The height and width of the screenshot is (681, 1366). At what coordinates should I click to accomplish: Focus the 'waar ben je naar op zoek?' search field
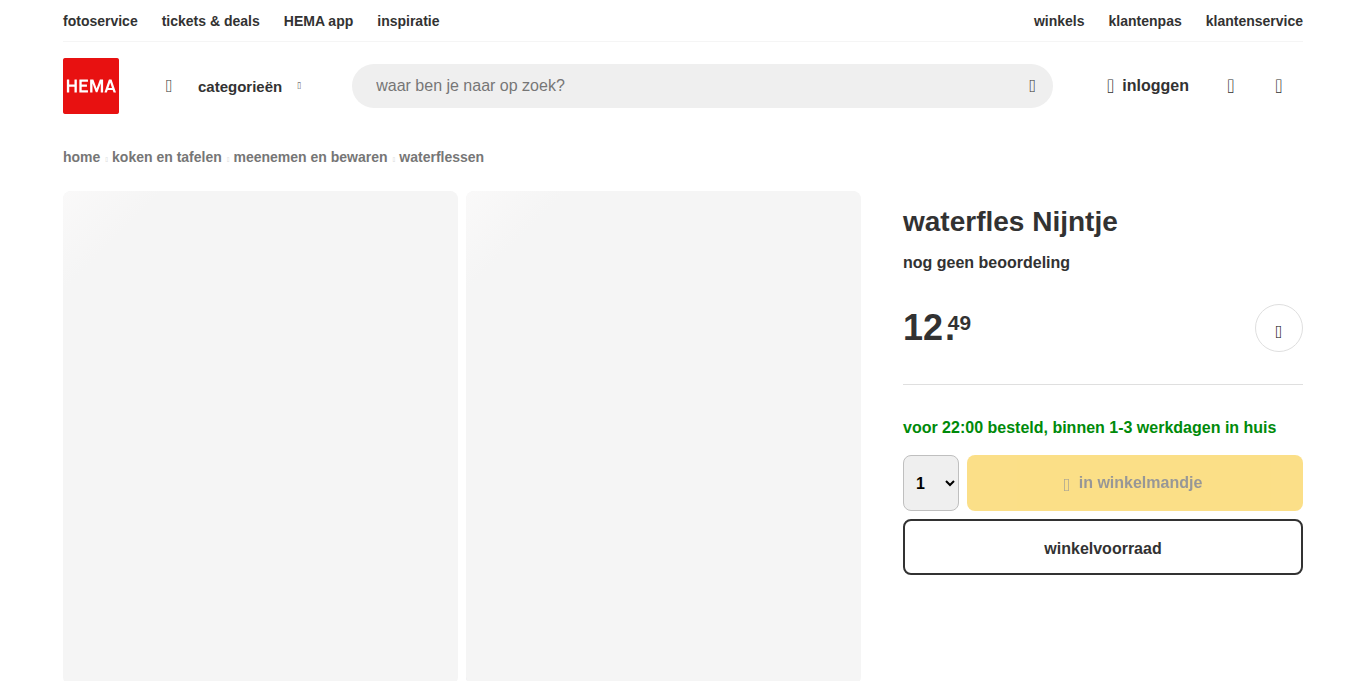[x=690, y=86]
